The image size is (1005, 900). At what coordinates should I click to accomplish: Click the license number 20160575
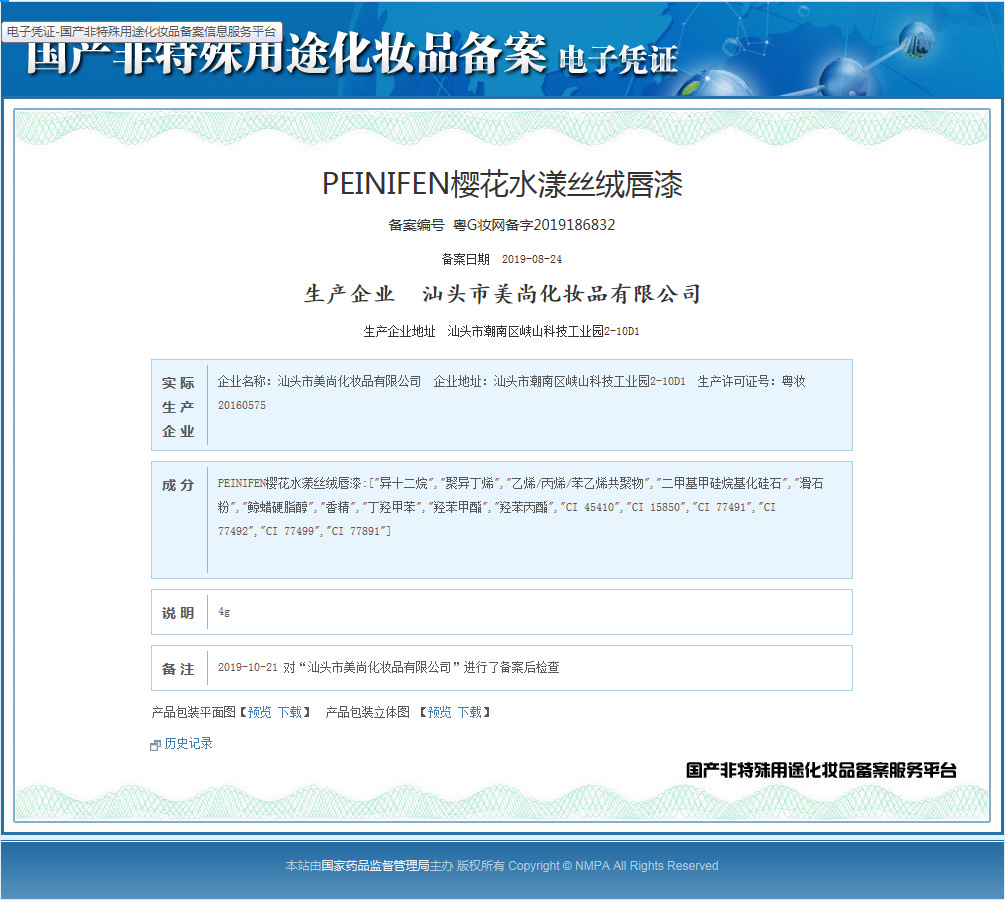(x=242, y=405)
